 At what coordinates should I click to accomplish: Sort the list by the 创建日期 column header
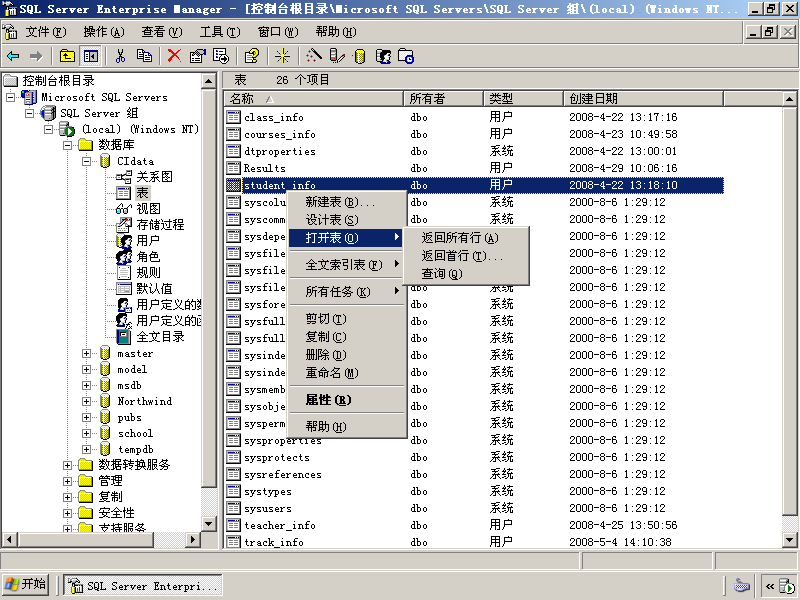(643, 98)
